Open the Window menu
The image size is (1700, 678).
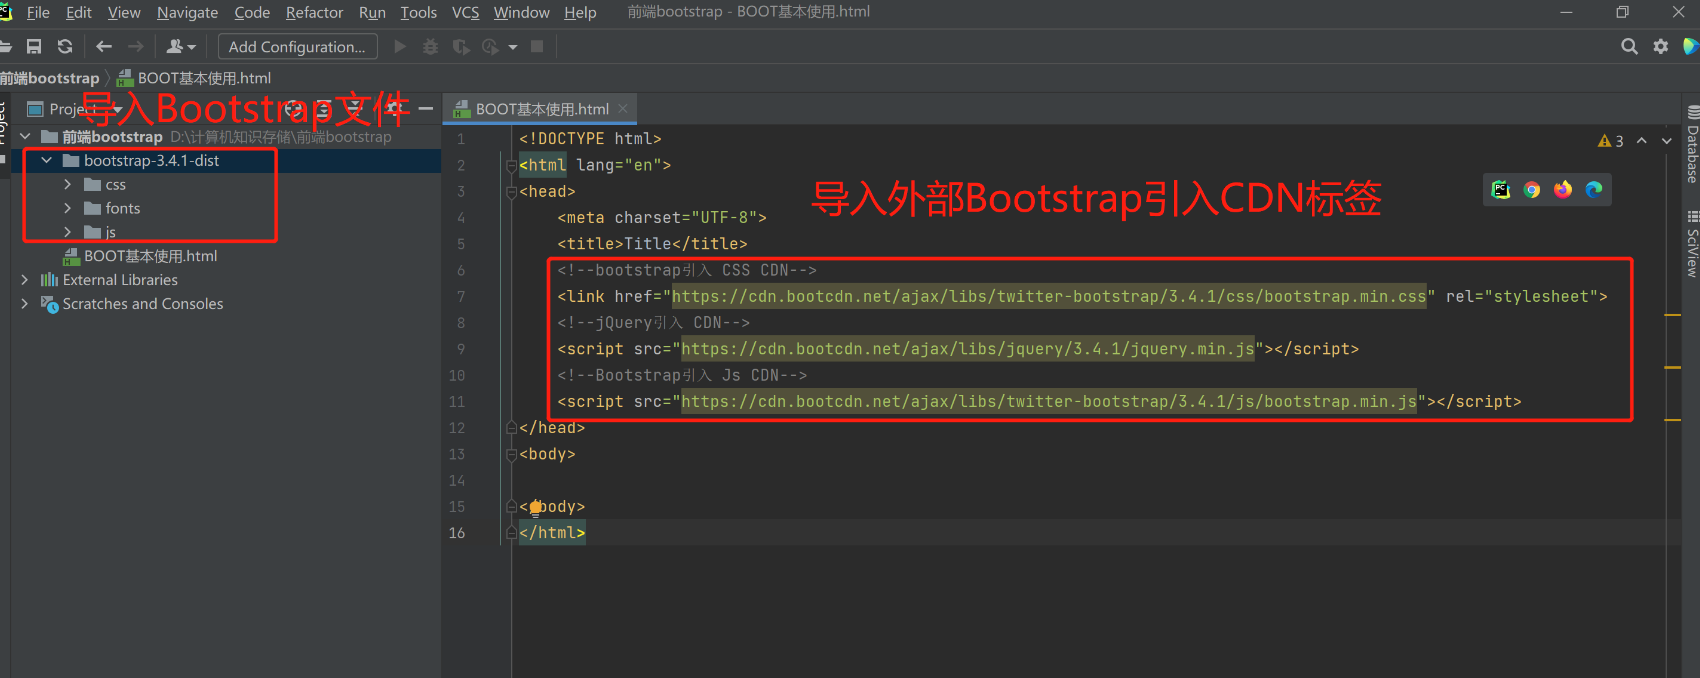point(521,12)
